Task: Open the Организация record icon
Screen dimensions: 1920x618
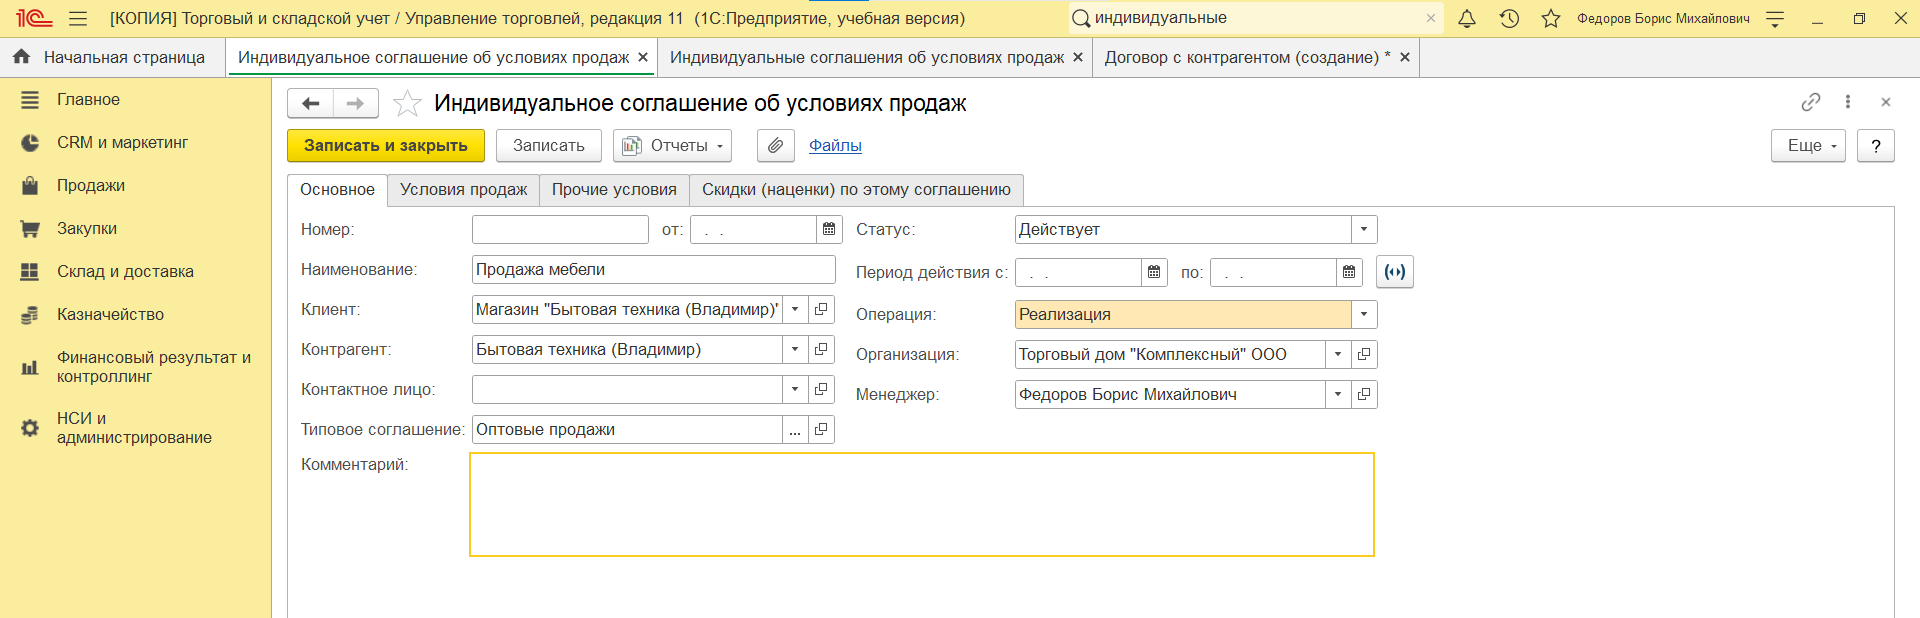Action: point(1364,354)
